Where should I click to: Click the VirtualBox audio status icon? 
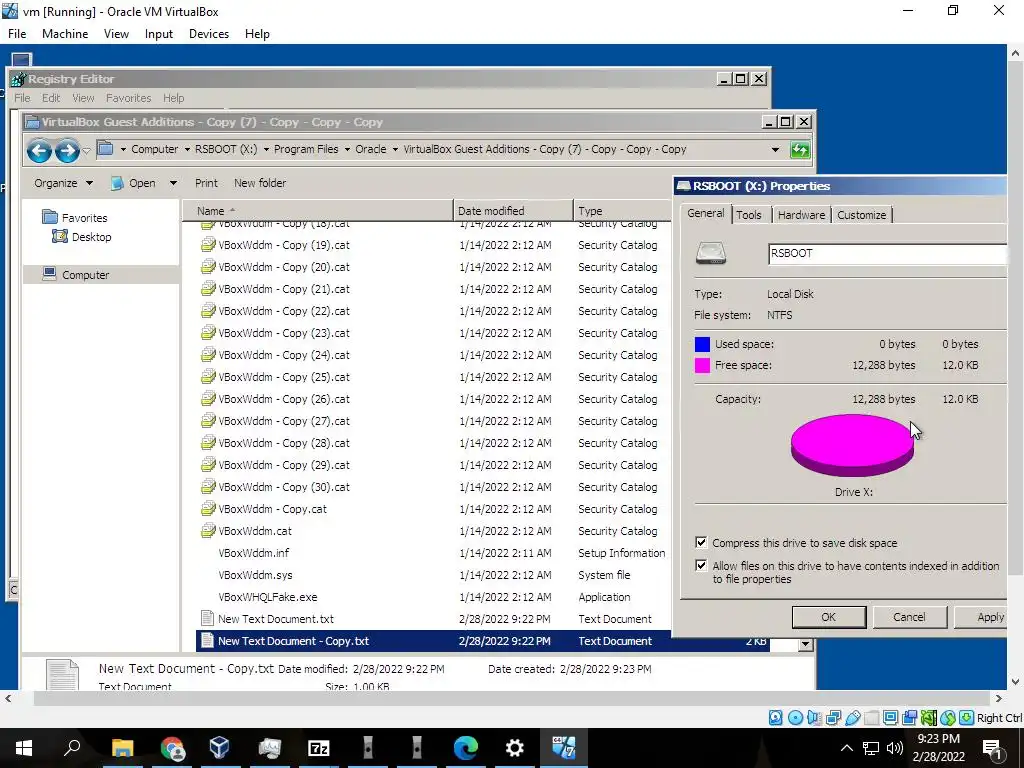(814, 718)
